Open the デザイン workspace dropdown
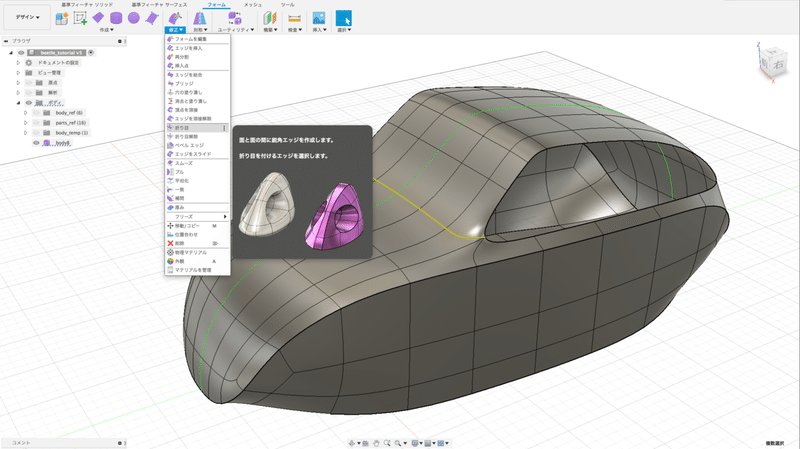This screenshot has height=449, width=800. (x=25, y=18)
